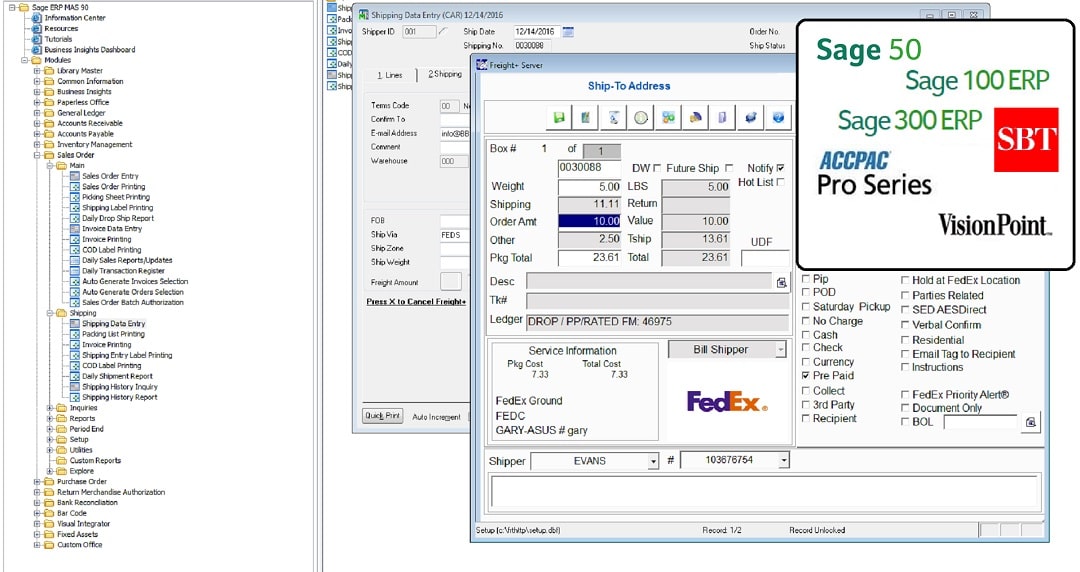1080x572 pixels.
Task: Expand the Library Master folder
Action: pyautogui.click(x=37, y=71)
